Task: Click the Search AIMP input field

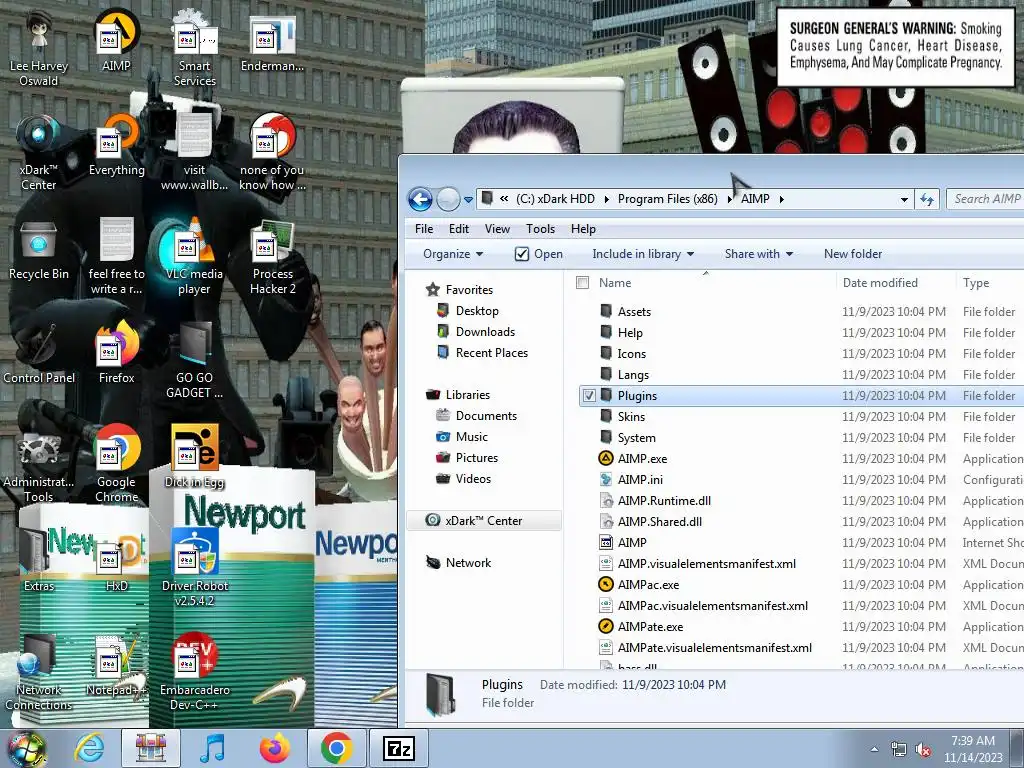Action: click(986, 199)
